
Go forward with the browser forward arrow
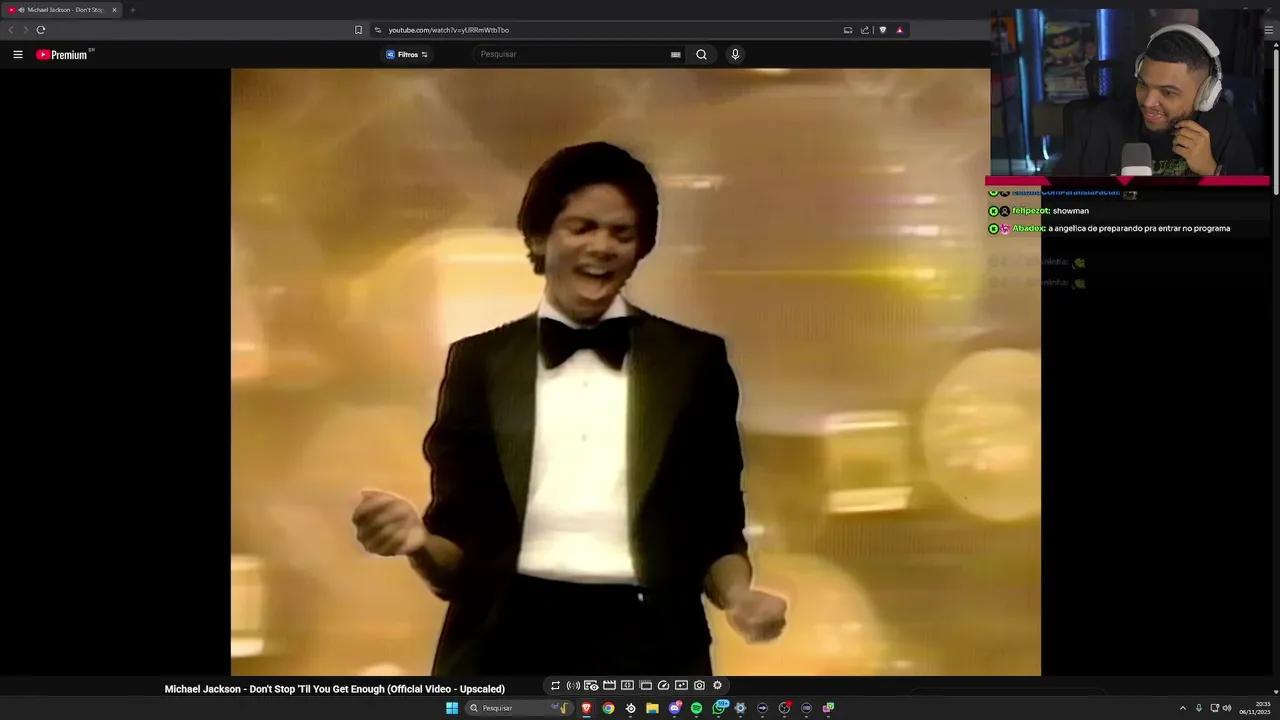pyautogui.click(x=25, y=30)
